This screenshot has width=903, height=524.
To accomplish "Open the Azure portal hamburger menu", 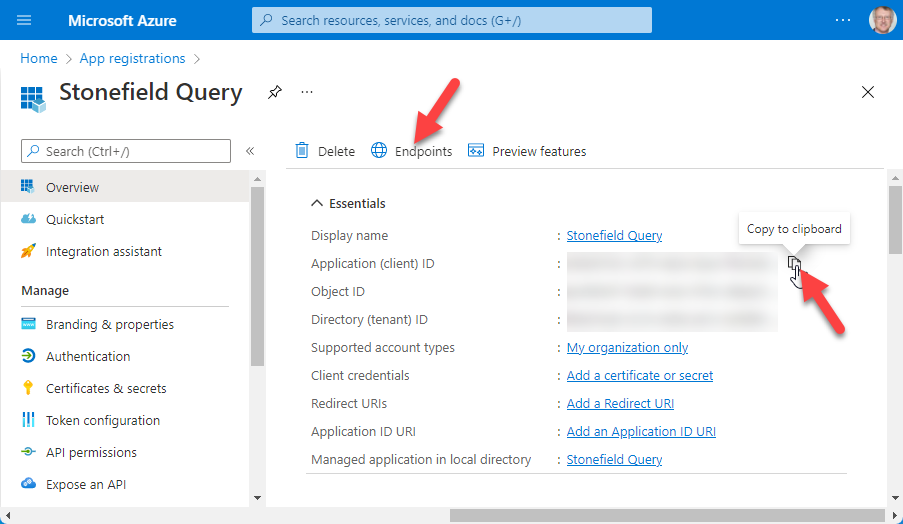I will tap(25, 20).
